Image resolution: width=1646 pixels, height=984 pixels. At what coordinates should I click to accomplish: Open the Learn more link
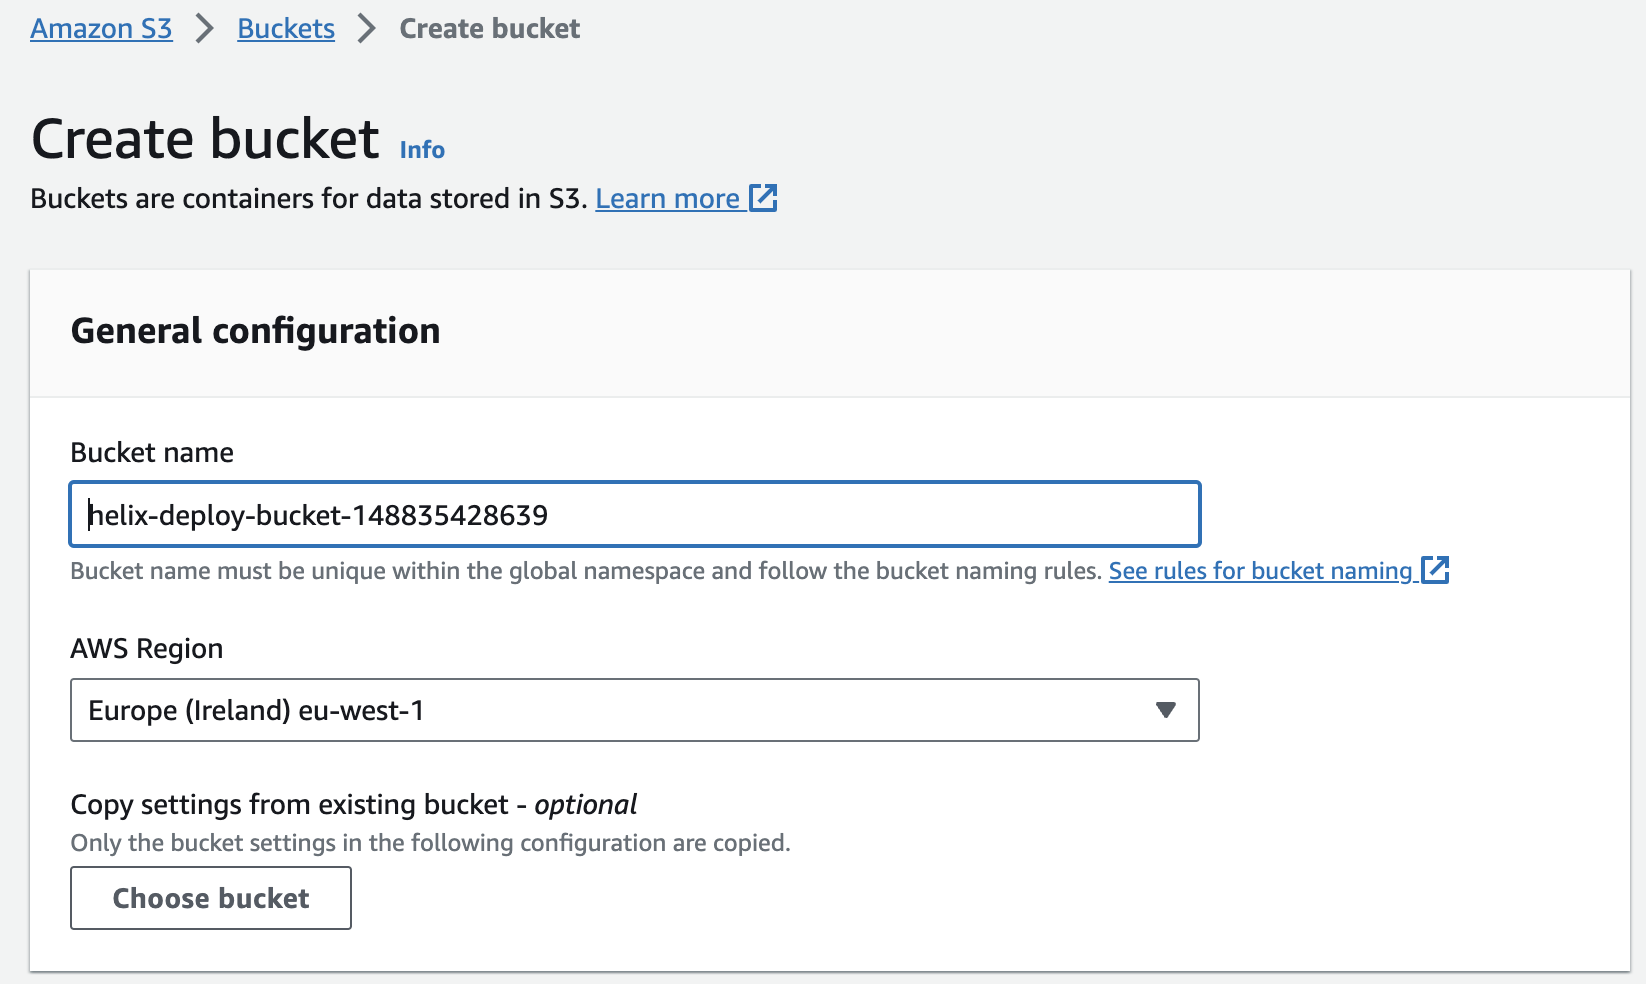[x=667, y=199]
